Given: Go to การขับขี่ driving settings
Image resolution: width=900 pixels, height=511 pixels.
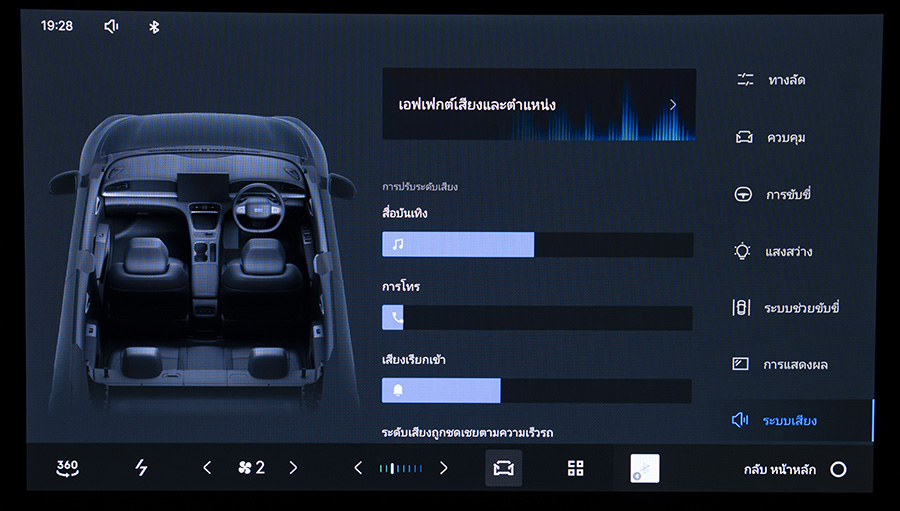Looking at the screenshot, I should click(x=786, y=194).
